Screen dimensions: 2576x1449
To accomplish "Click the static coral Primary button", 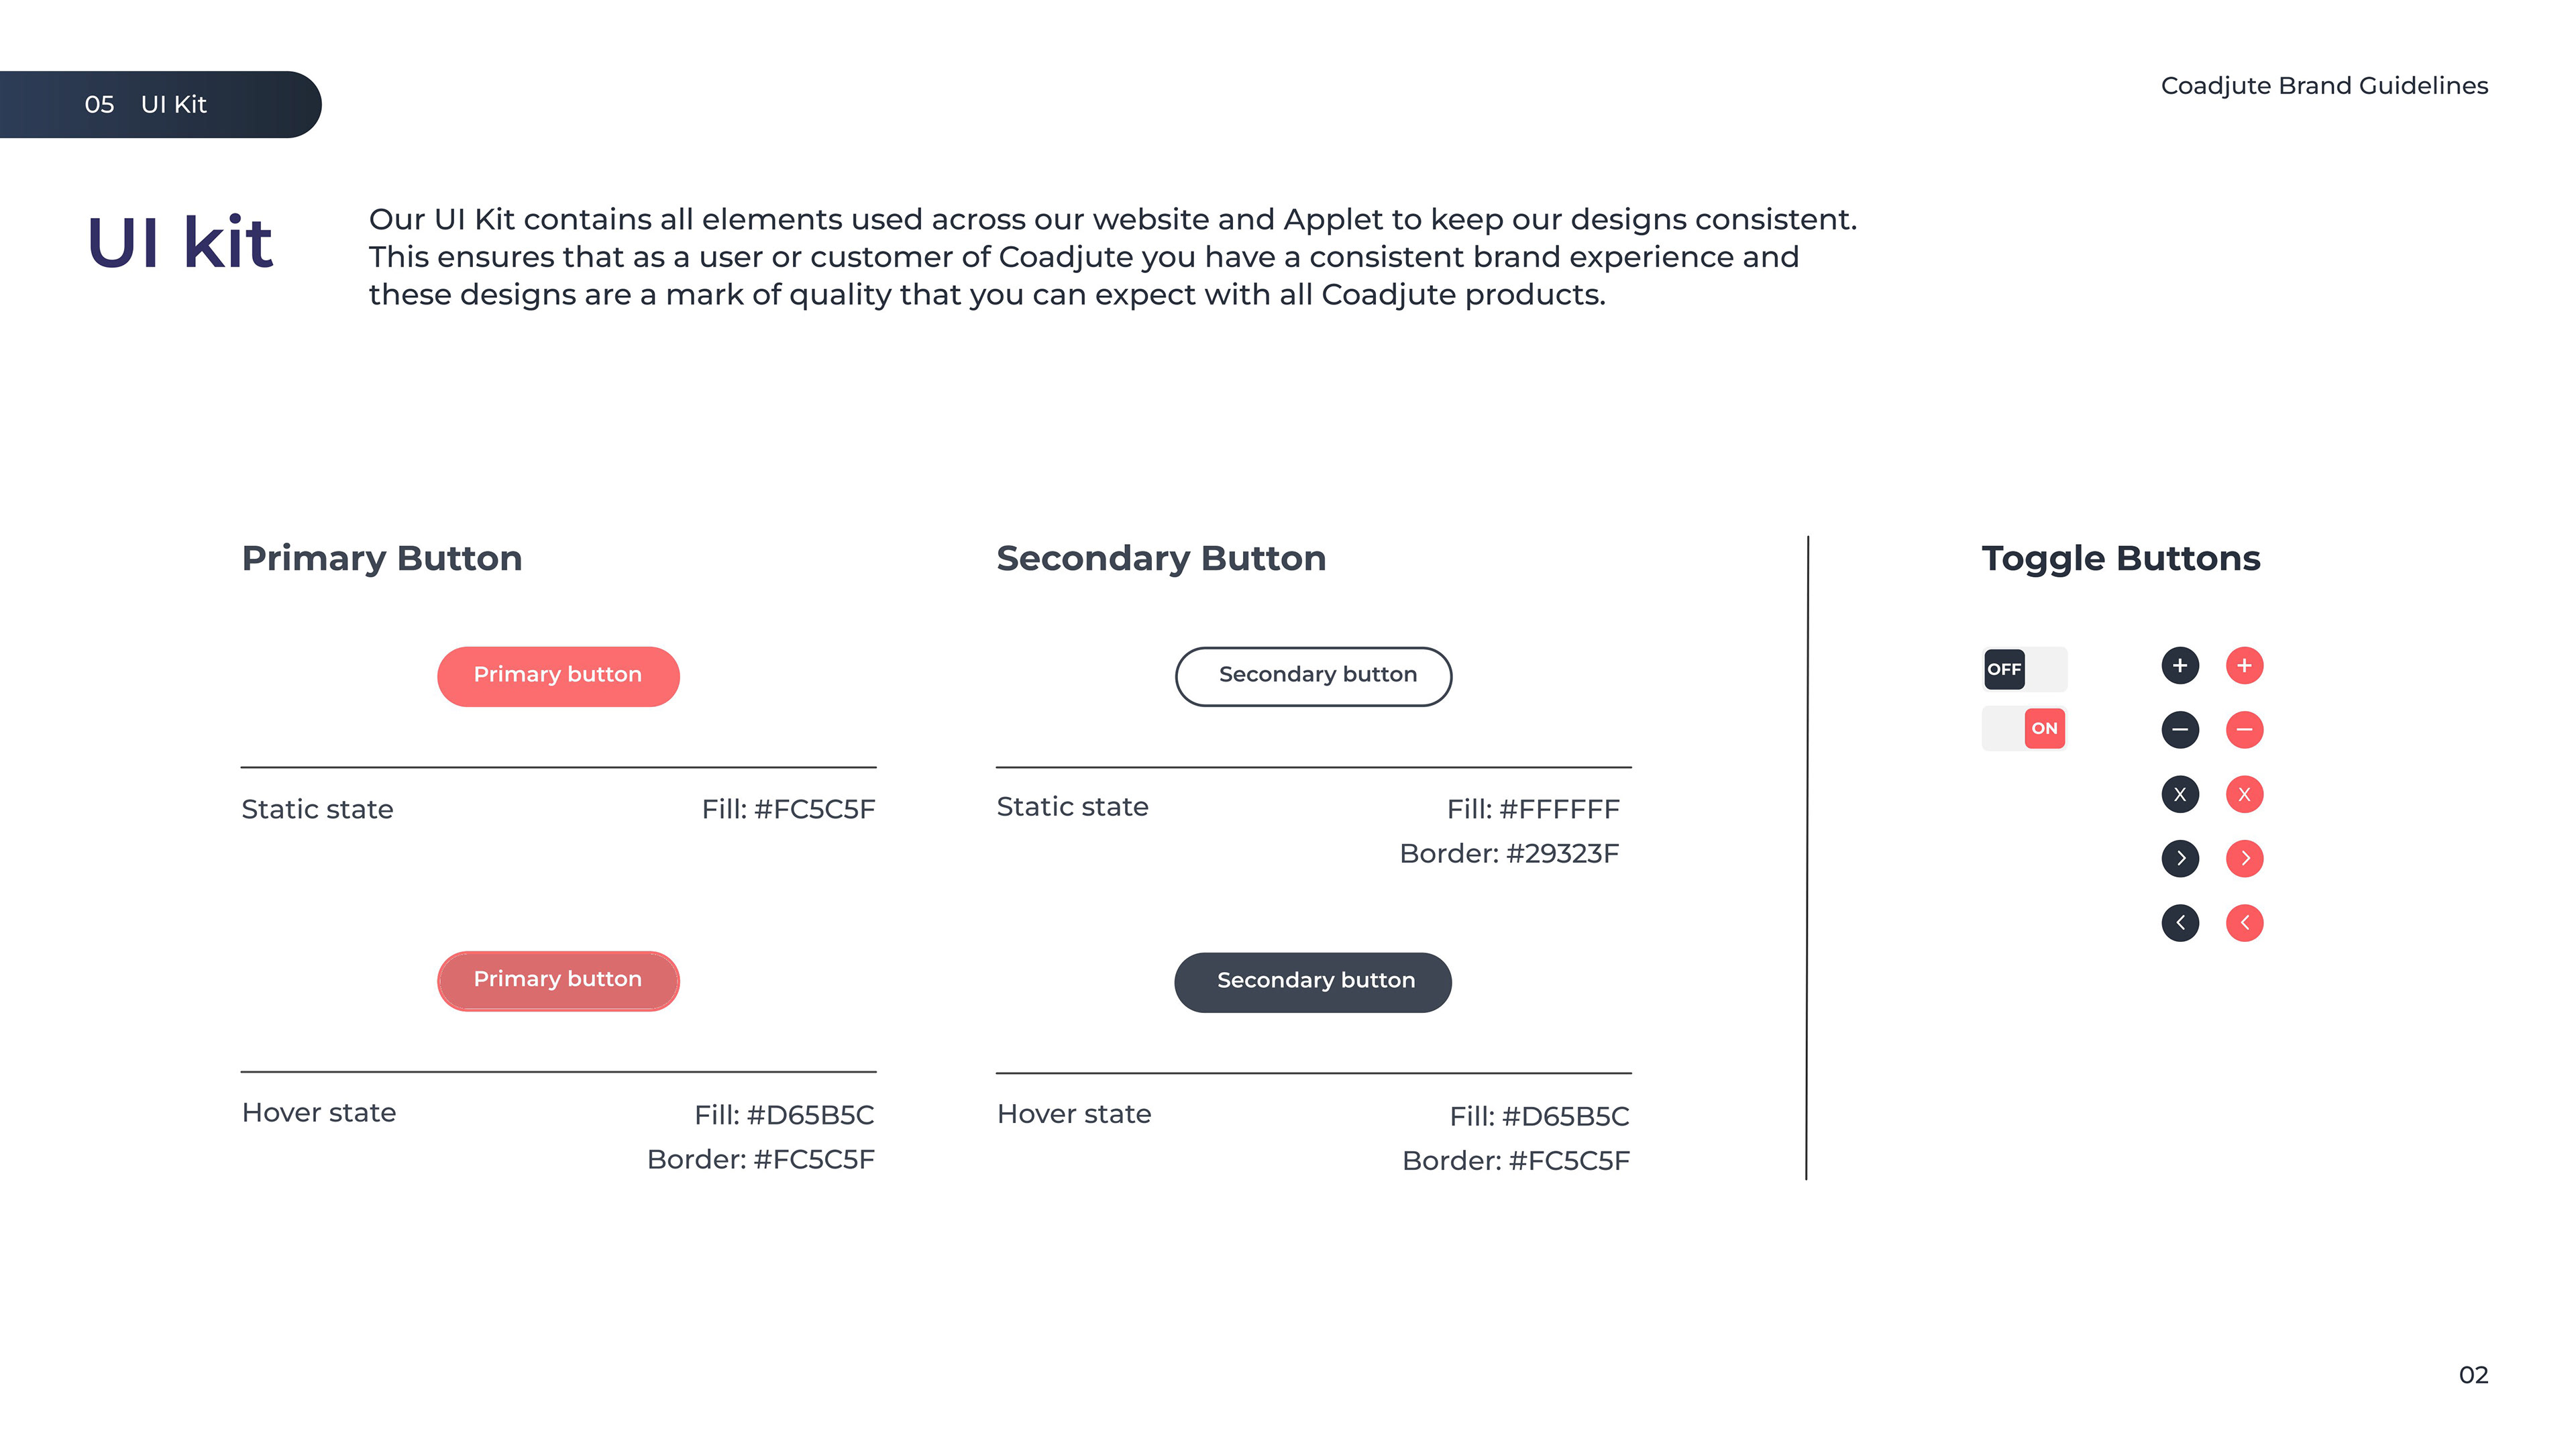I will point(558,676).
